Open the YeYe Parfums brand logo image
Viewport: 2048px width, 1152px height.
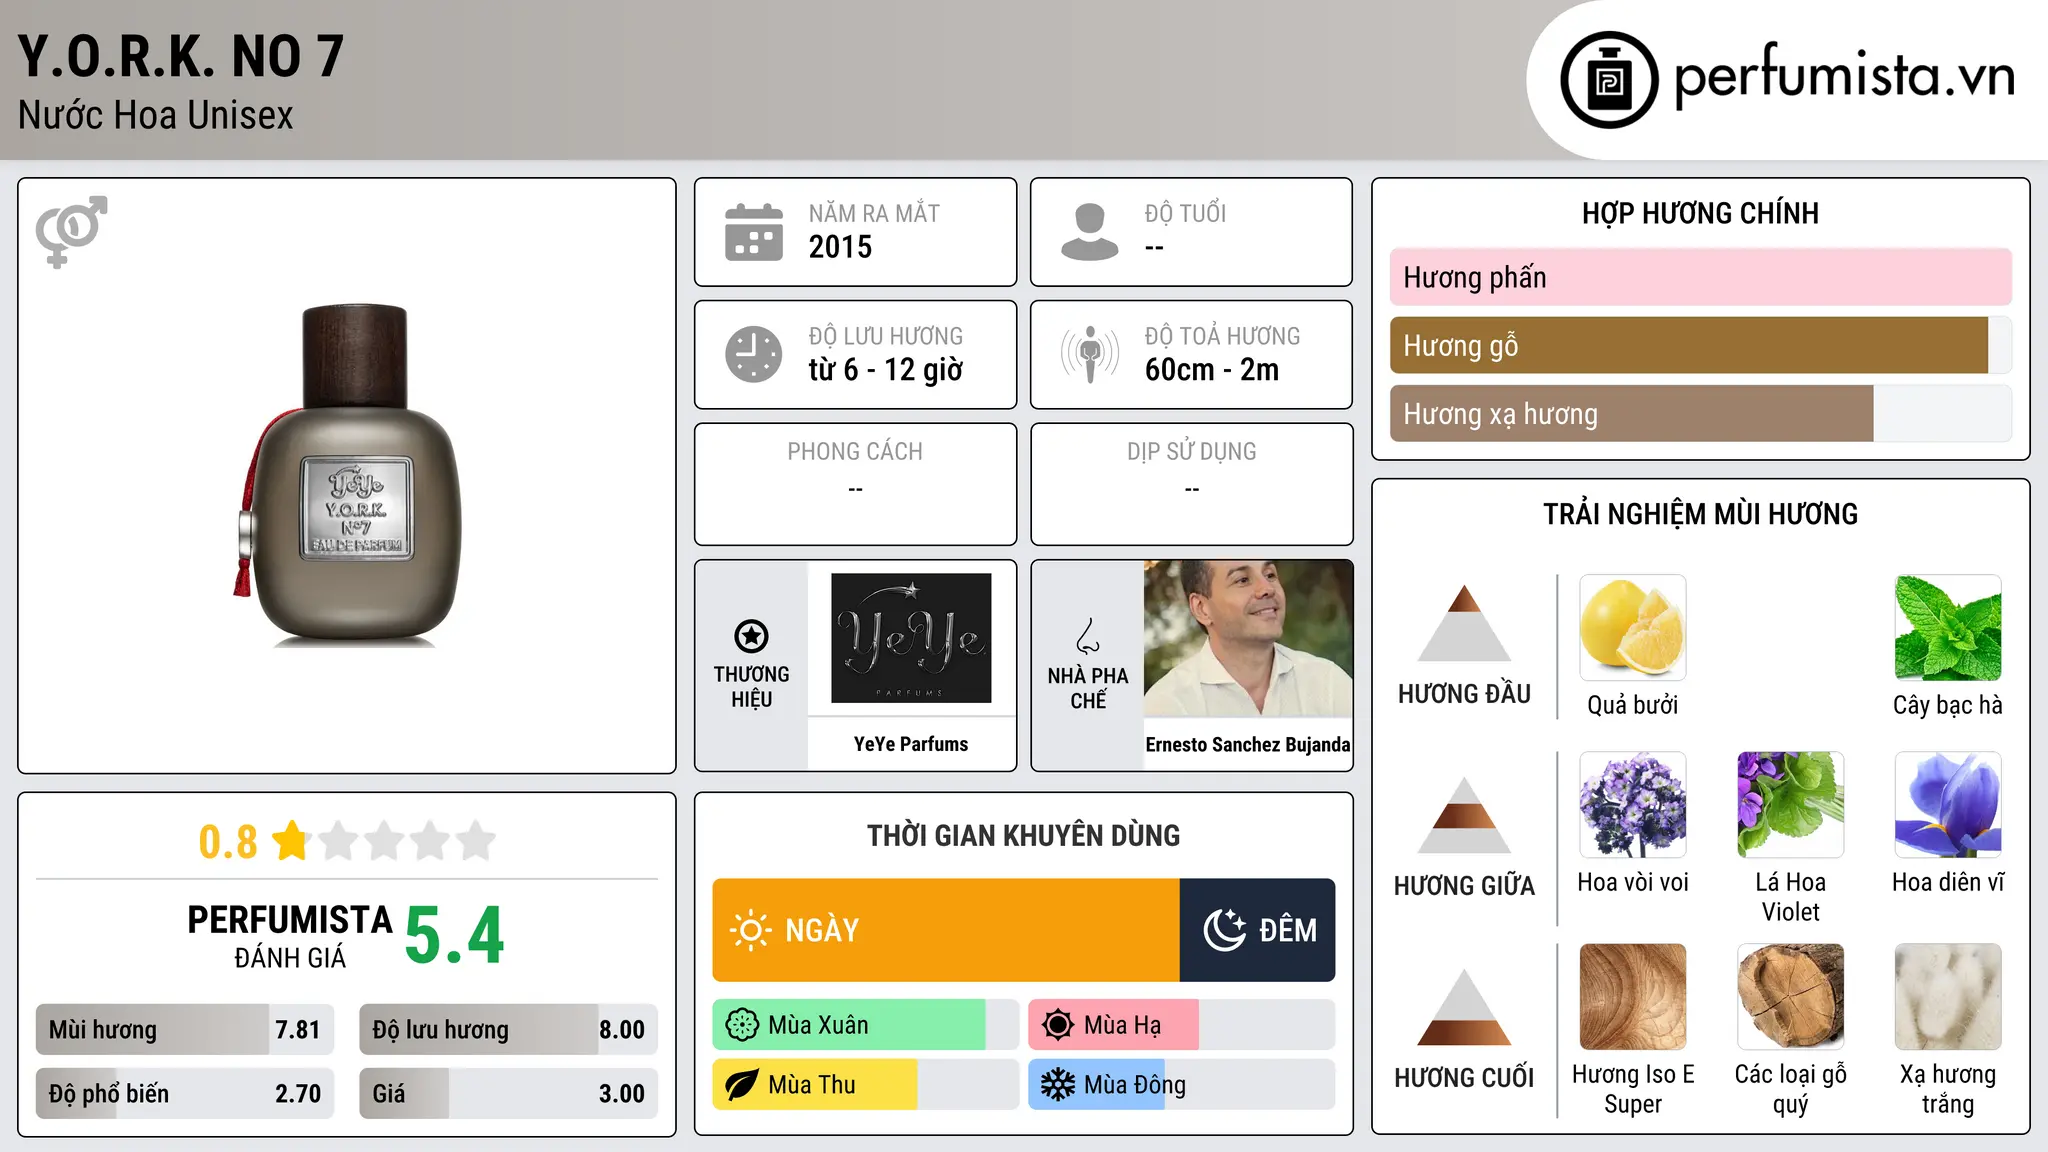(x=911, y=638)
